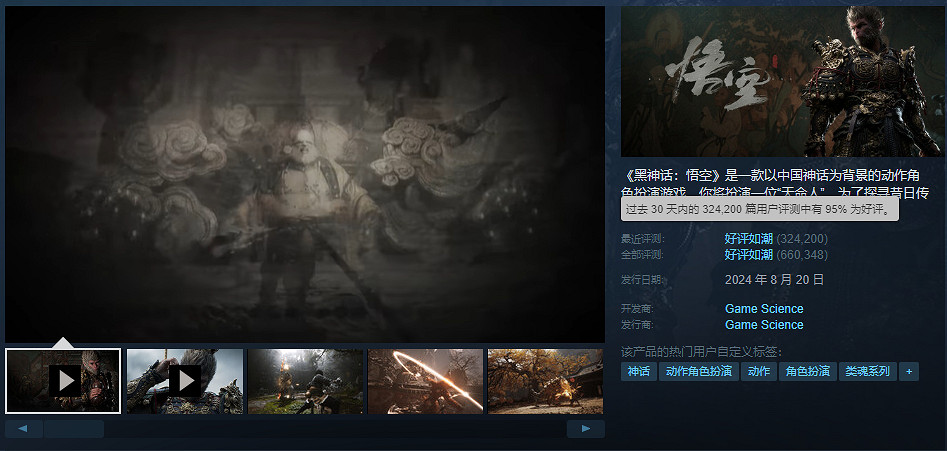Open developer Game Science link
Image resolution: width=947 pixels, height=451 pixels.
[x=764, y=309]
